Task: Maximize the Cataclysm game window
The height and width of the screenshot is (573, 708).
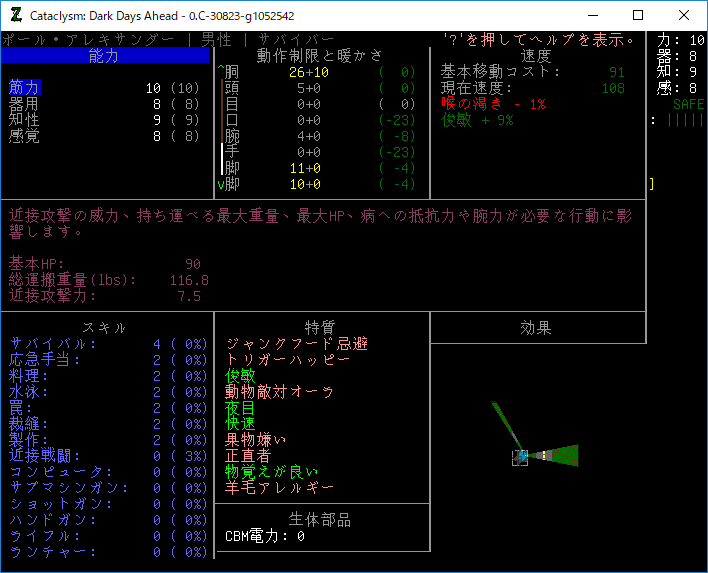Action: pyautogui.click(x=638, y=15)
